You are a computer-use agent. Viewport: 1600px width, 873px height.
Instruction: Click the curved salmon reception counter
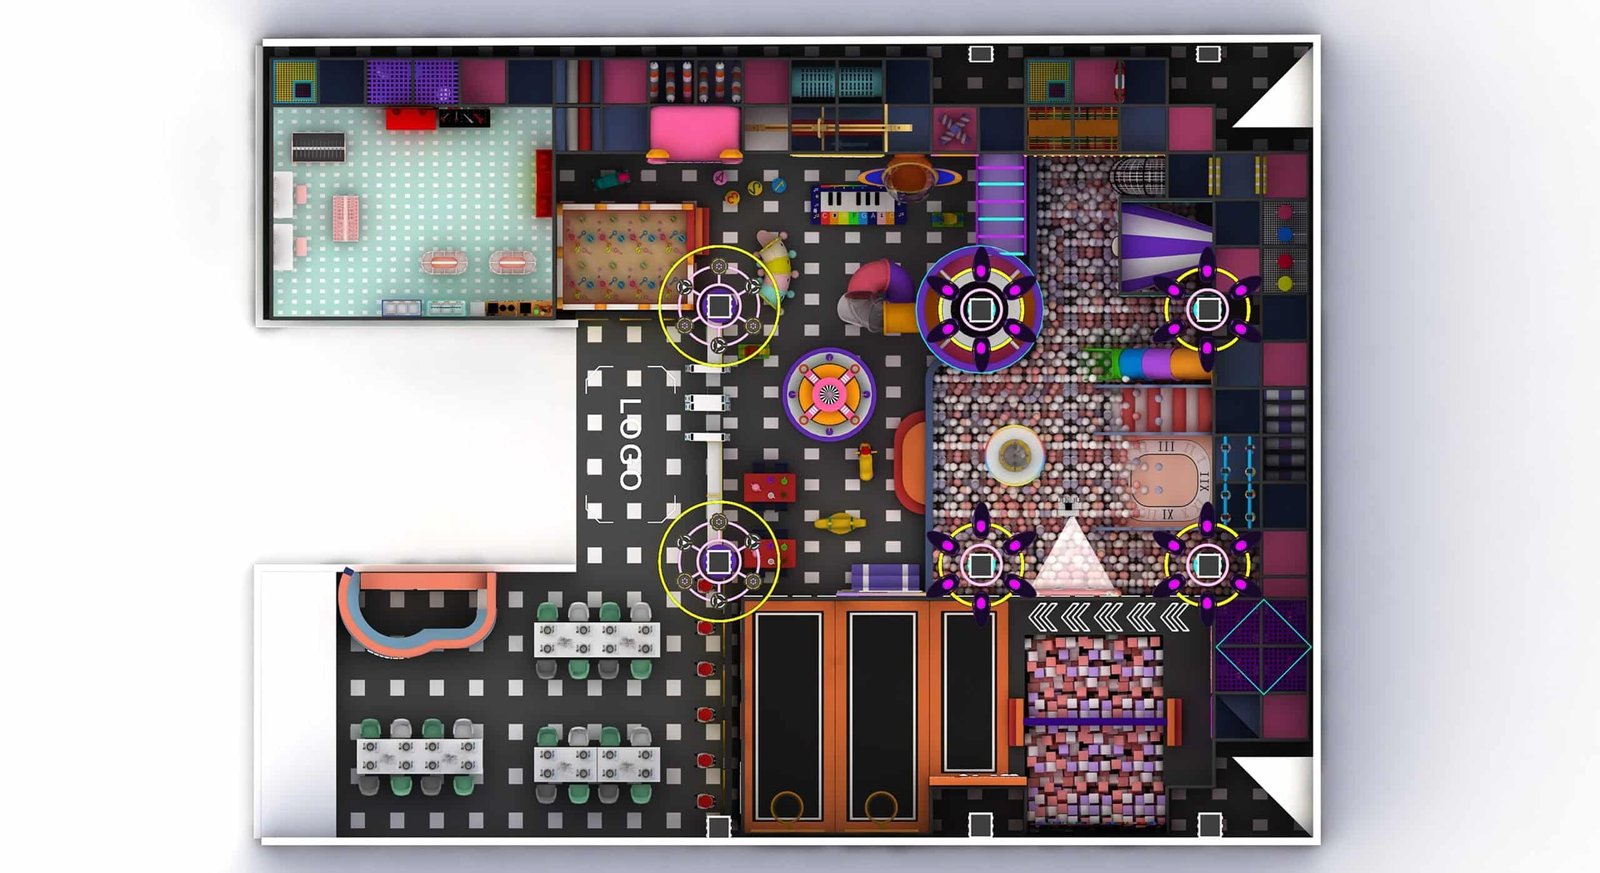pyautogui.click(x=415, y=614)
